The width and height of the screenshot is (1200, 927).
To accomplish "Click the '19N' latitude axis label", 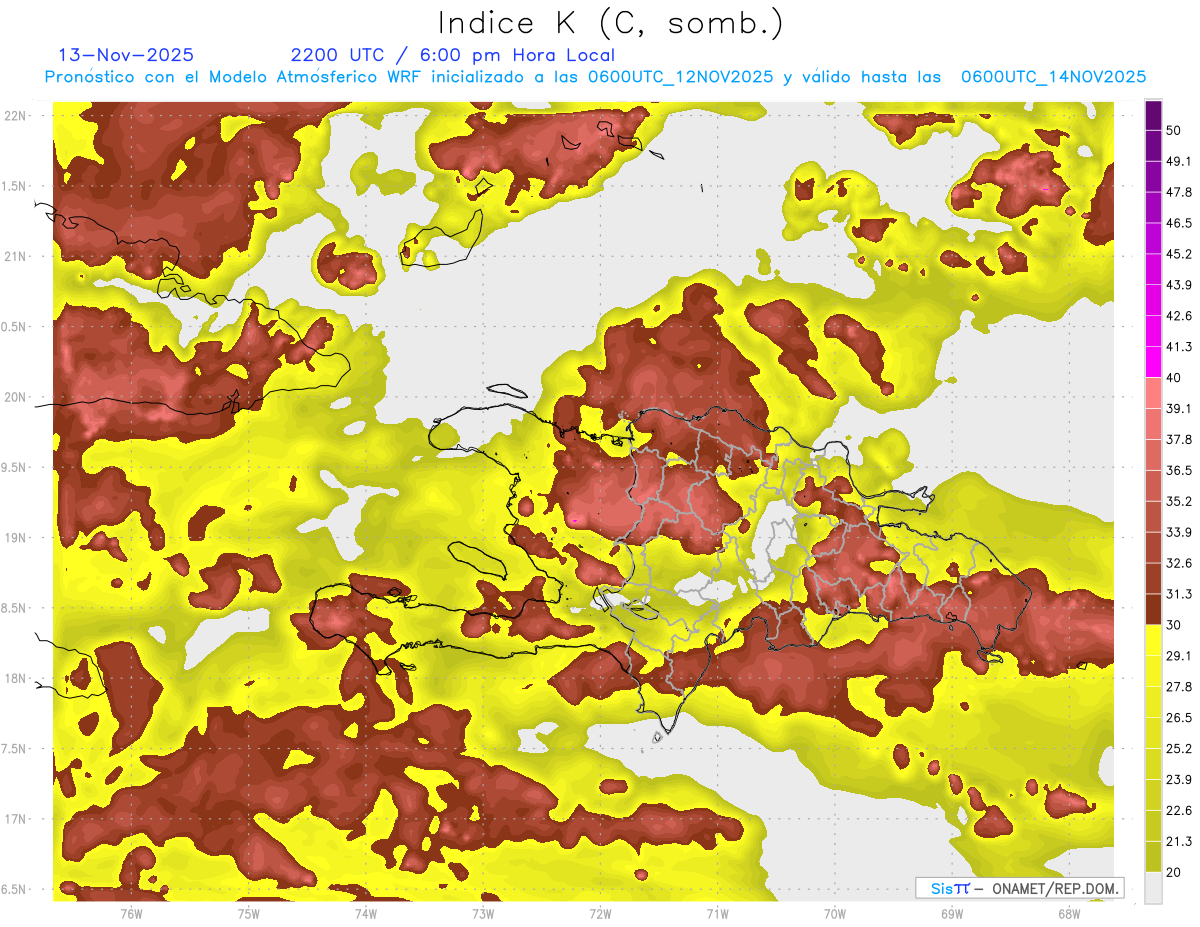I will coord(16,538).
